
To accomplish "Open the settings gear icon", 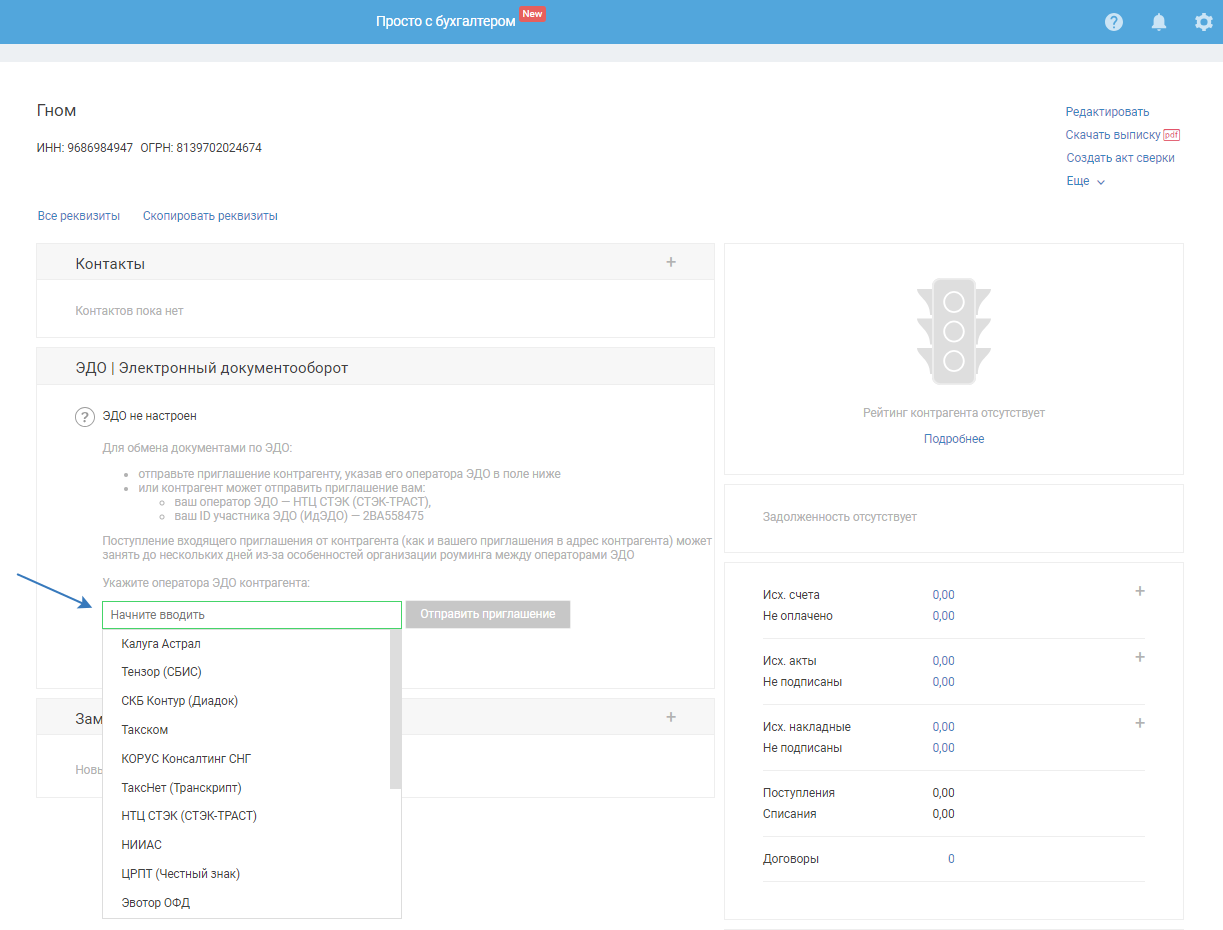I will (x=1204, y=22).
